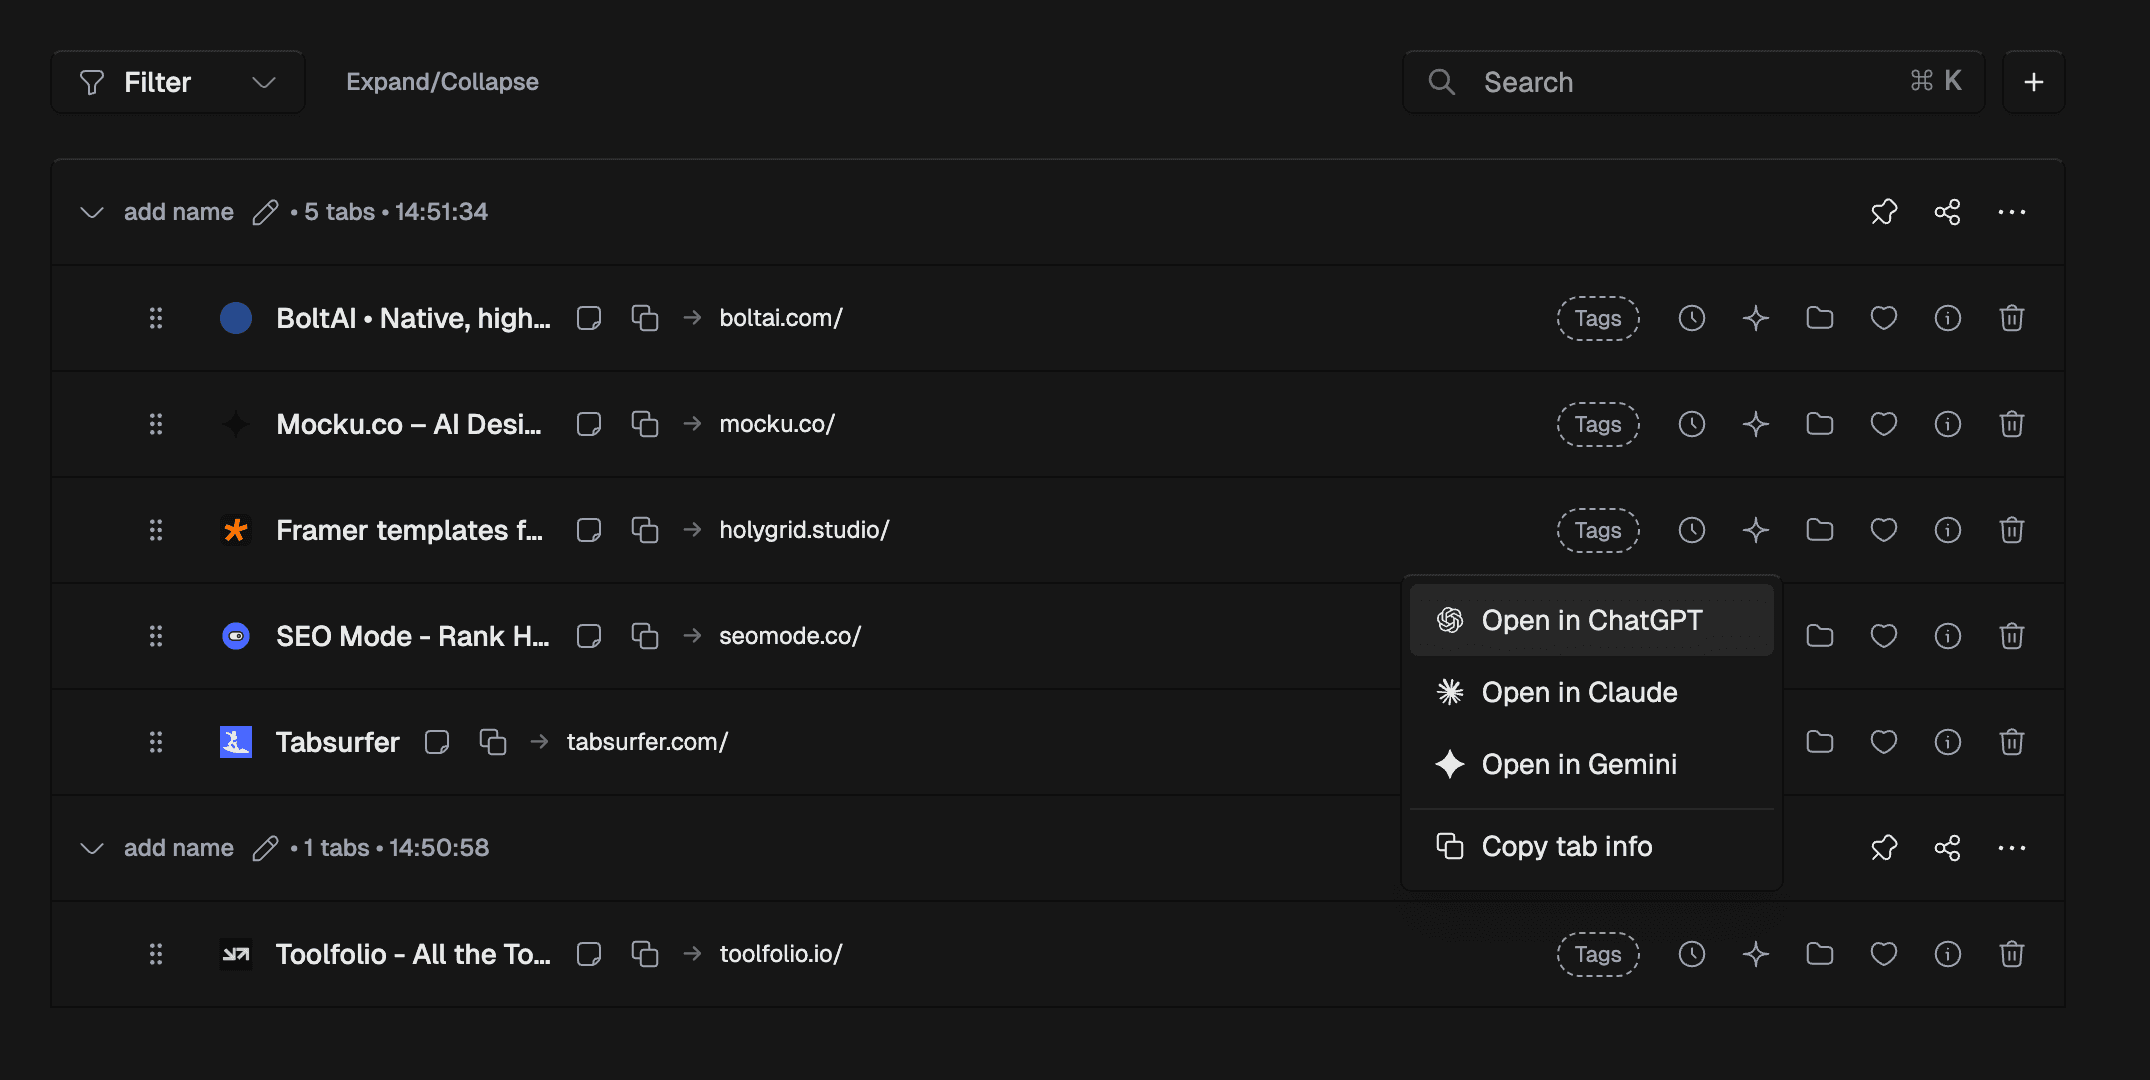Favorite the Toolfolio tab
The height and width of the screenshot is (1080, 2150).
1884,954
